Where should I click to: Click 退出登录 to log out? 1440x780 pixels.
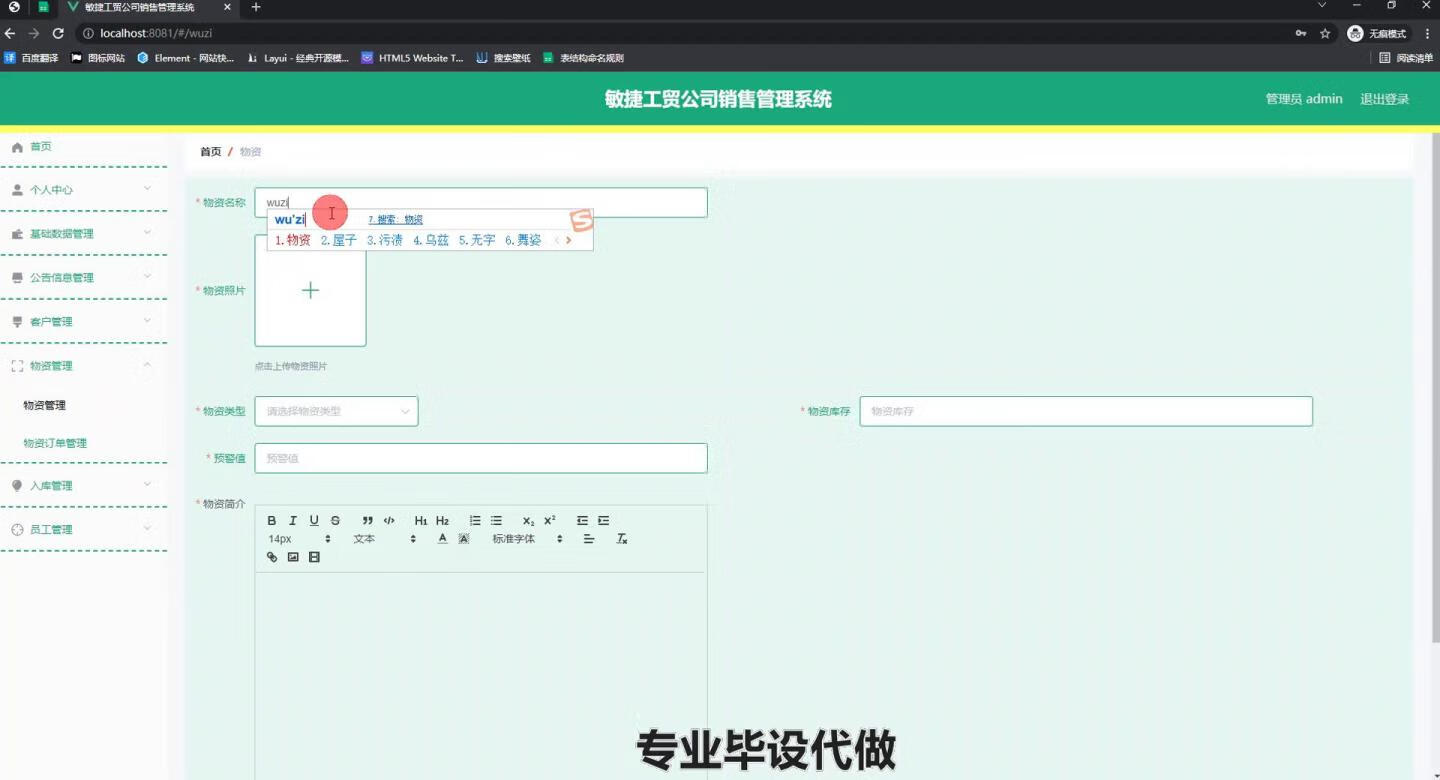pyautogui.click(x=1384, y=98)
